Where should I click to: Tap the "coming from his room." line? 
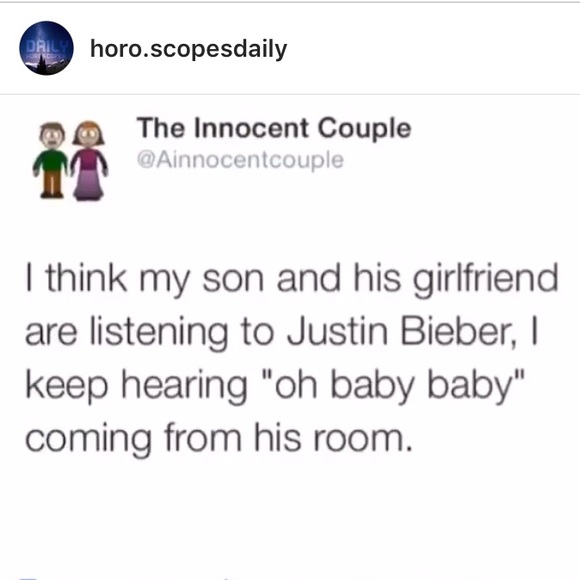(219, 439)
